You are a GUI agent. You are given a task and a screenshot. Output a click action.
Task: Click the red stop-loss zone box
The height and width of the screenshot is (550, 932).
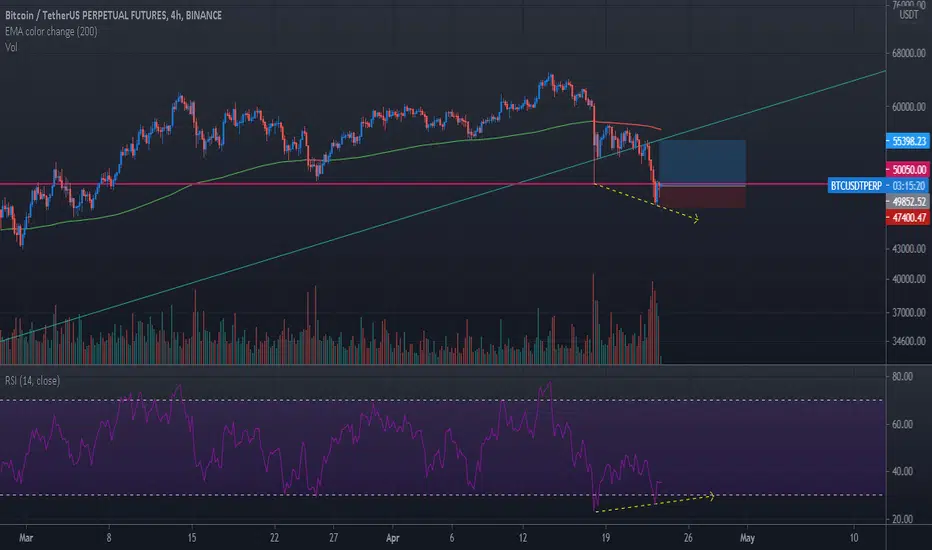point(703,197)
